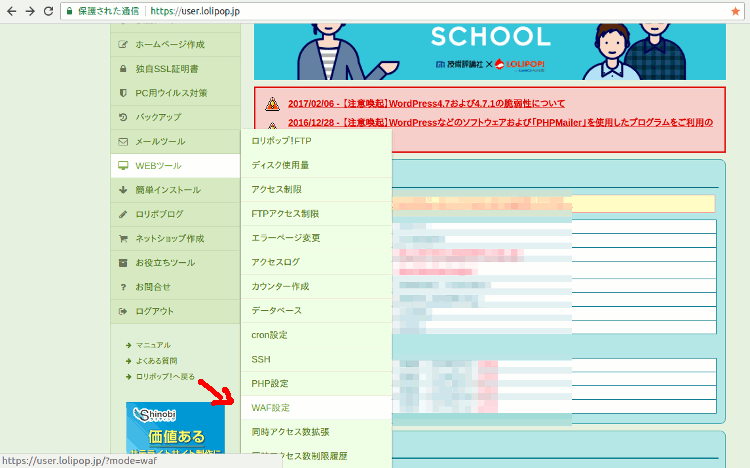Open the 2016/12/28 PHPMailer notice

point(500,123)
